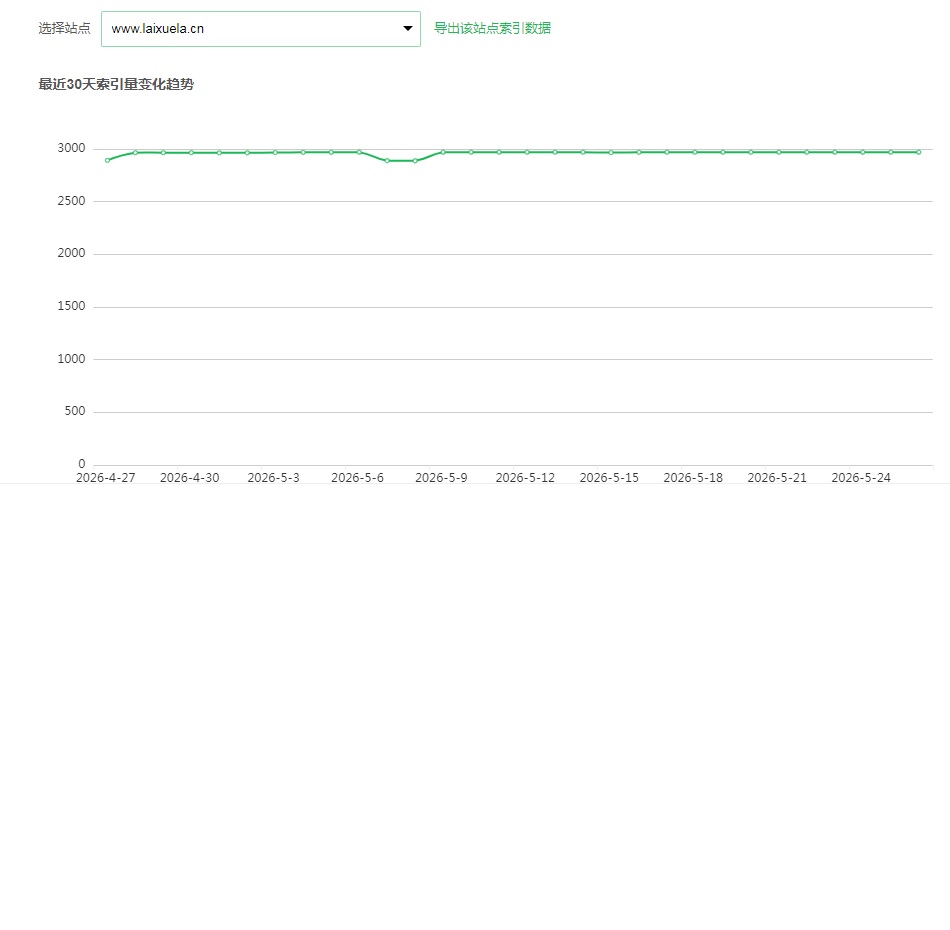950x930 pixels.
Task: Click the 2026-4-27 x-axis date label
Action: coord(105,477)
